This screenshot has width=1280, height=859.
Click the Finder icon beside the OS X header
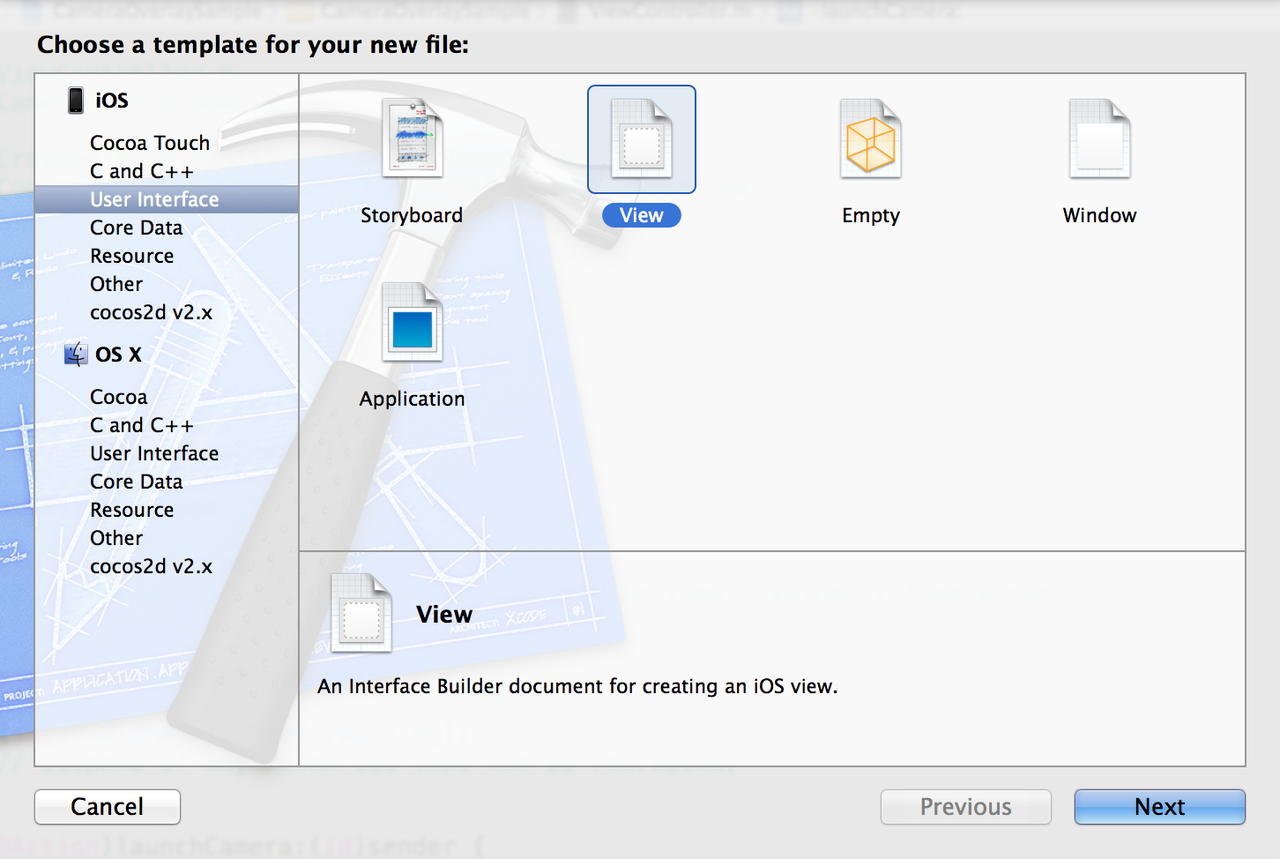click(76, 354)
